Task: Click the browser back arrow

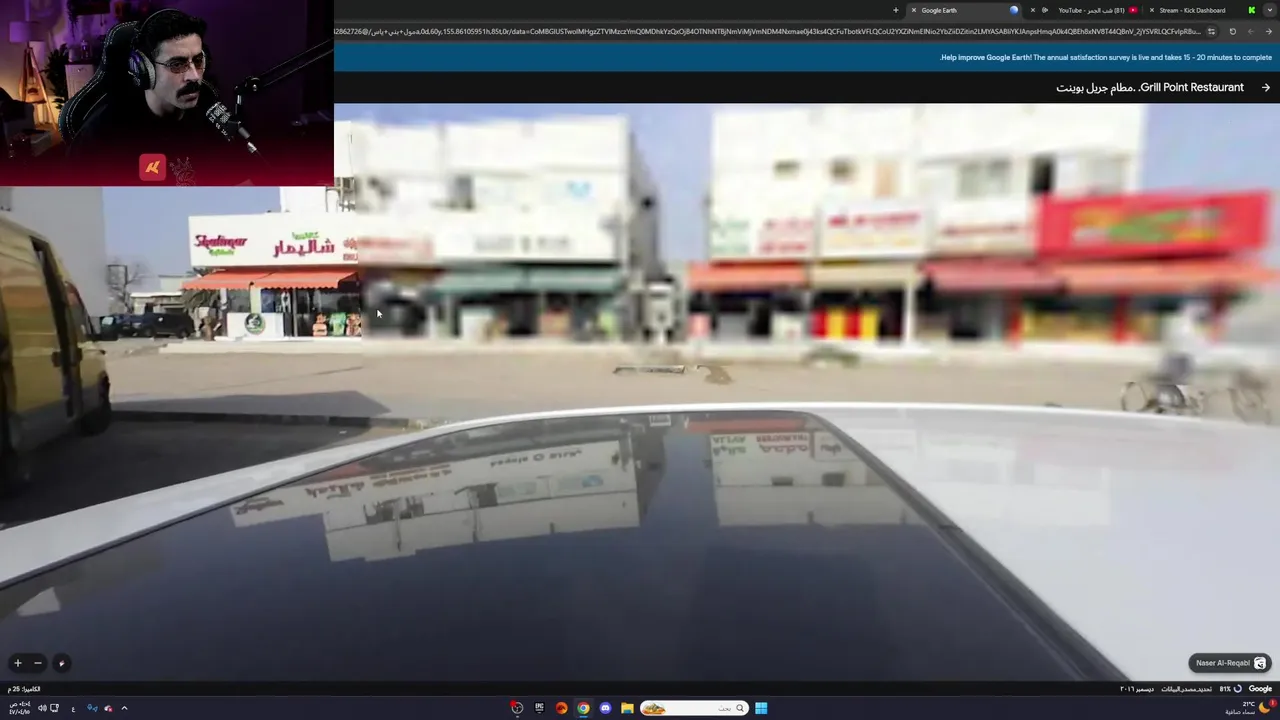Action: coord(1269,32)
